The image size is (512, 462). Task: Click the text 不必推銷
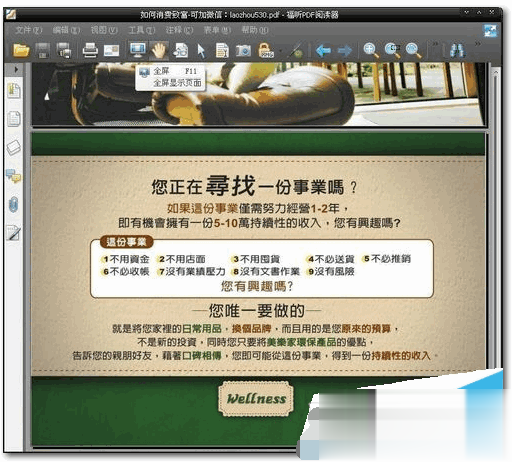coord(391,259)
